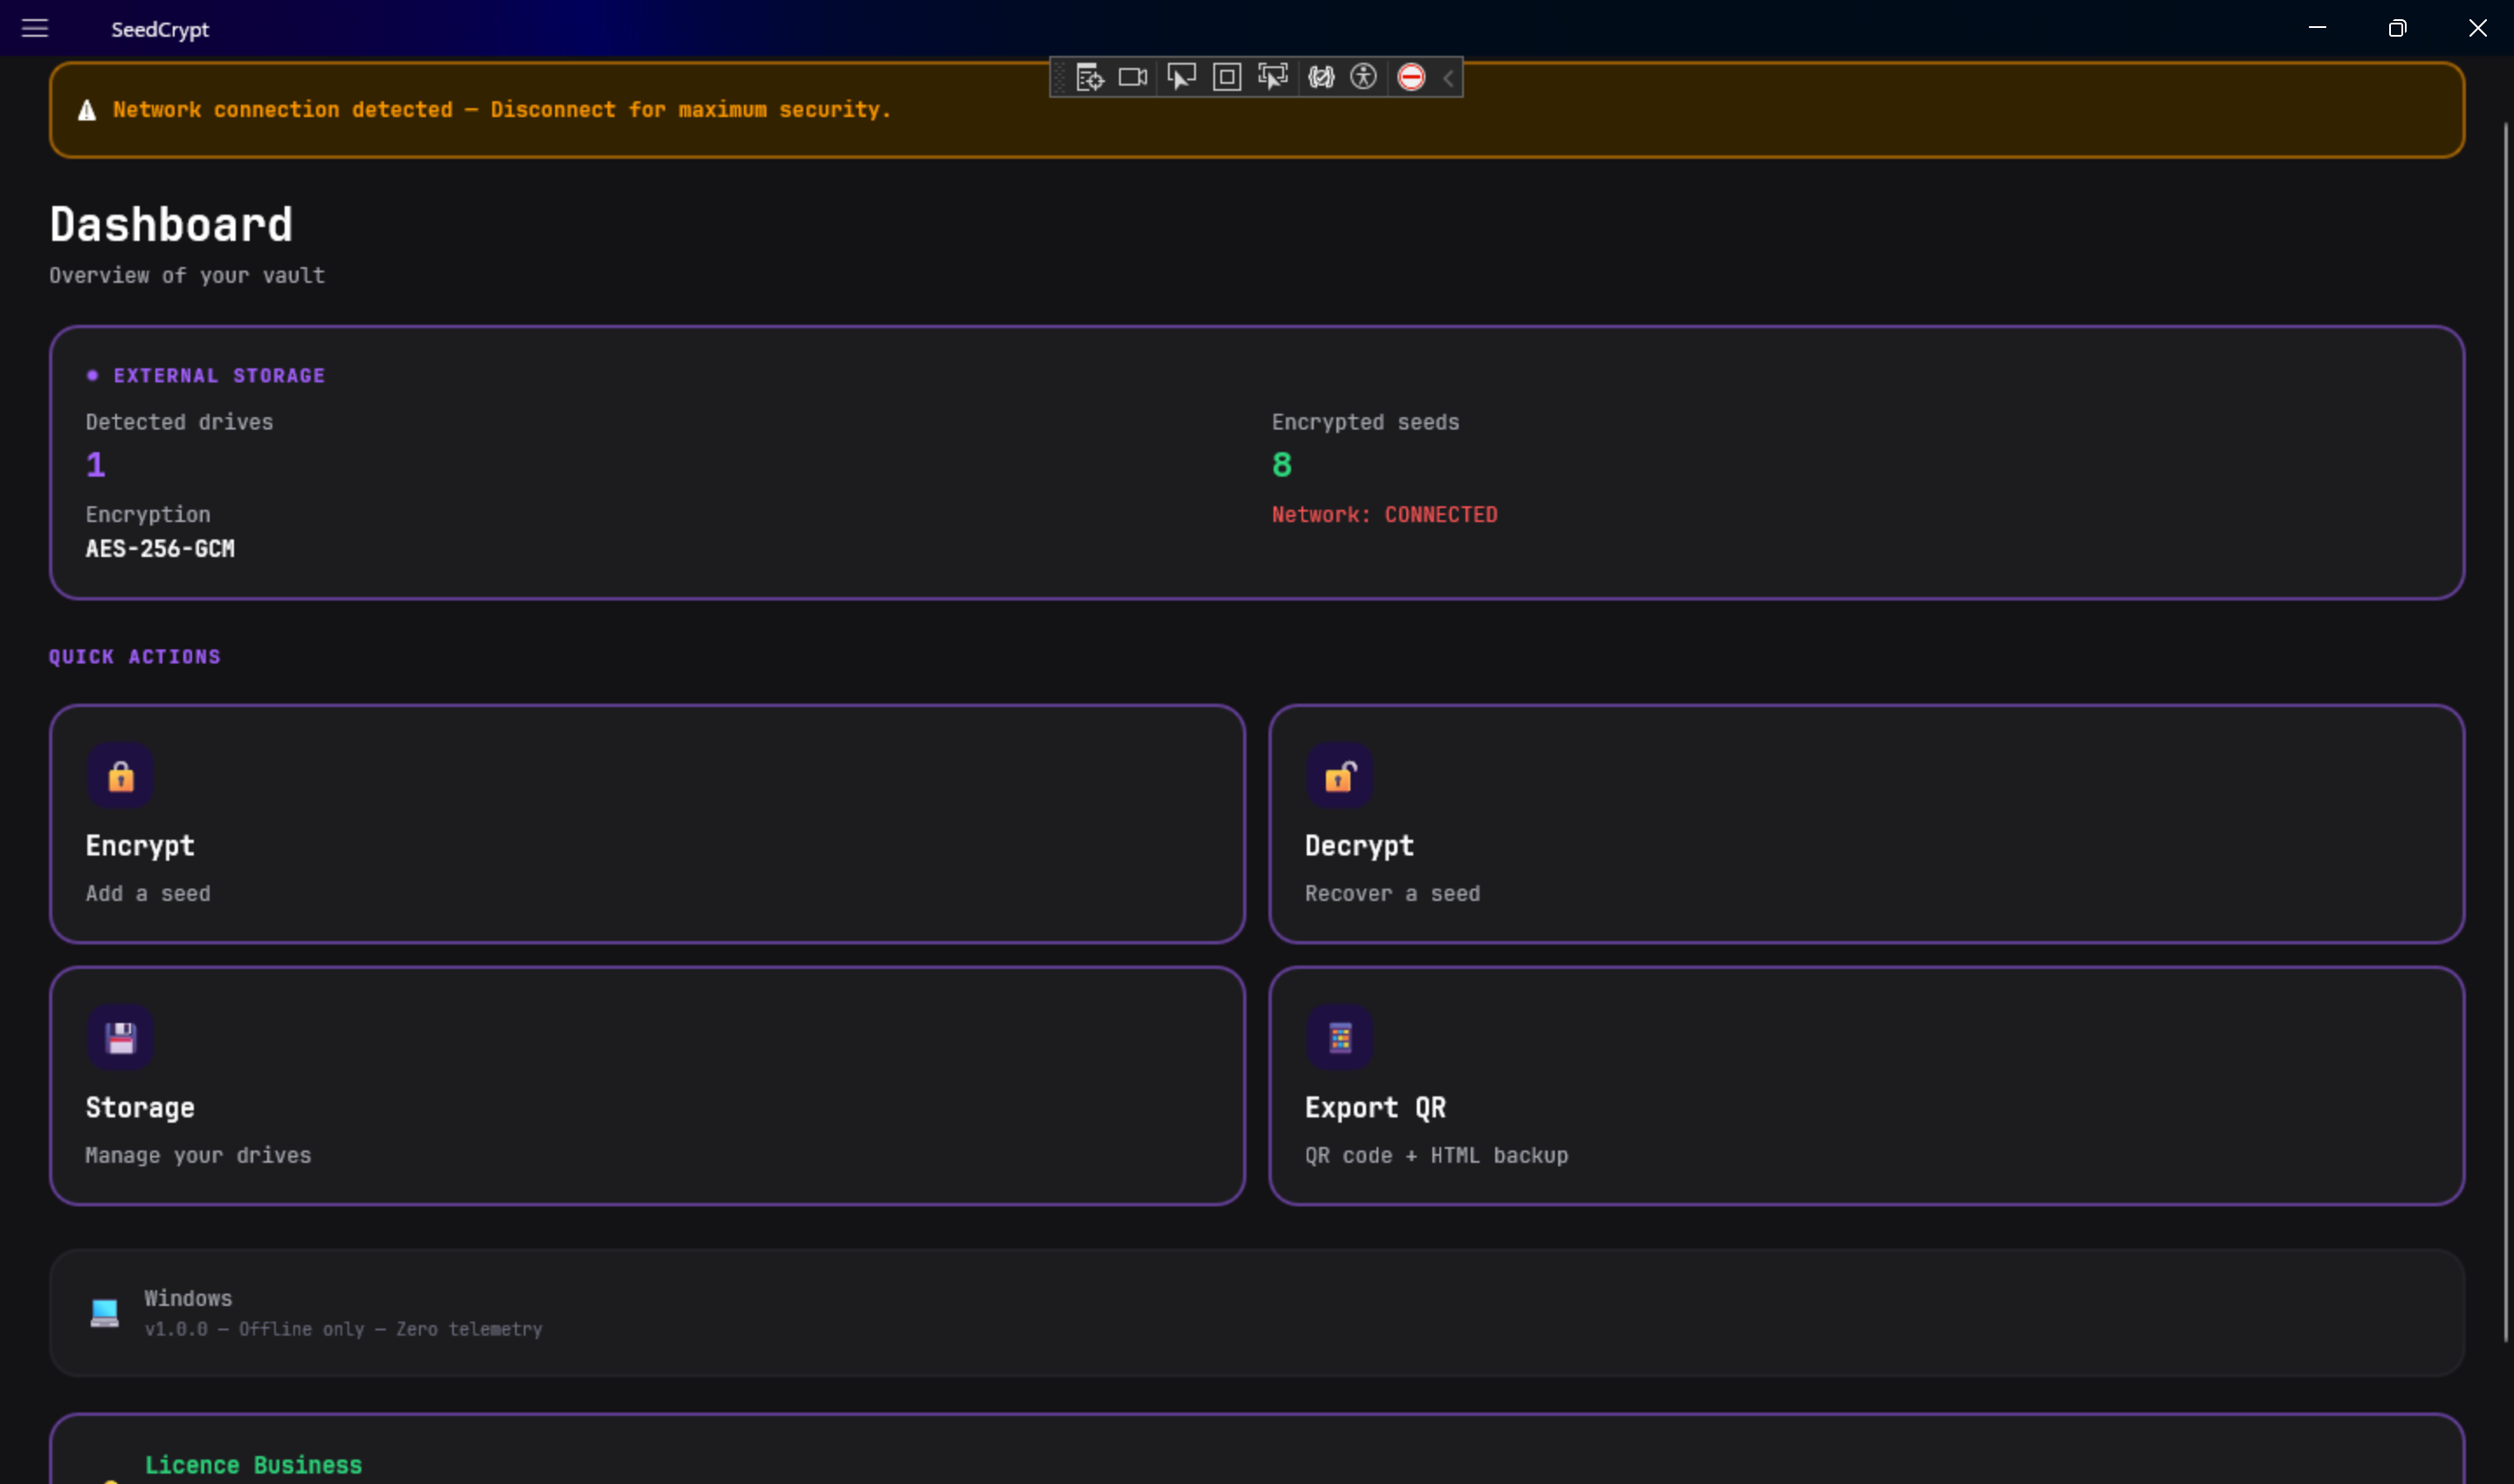Grab the debug toolbar's dotted drag handle

point(1059,77)
